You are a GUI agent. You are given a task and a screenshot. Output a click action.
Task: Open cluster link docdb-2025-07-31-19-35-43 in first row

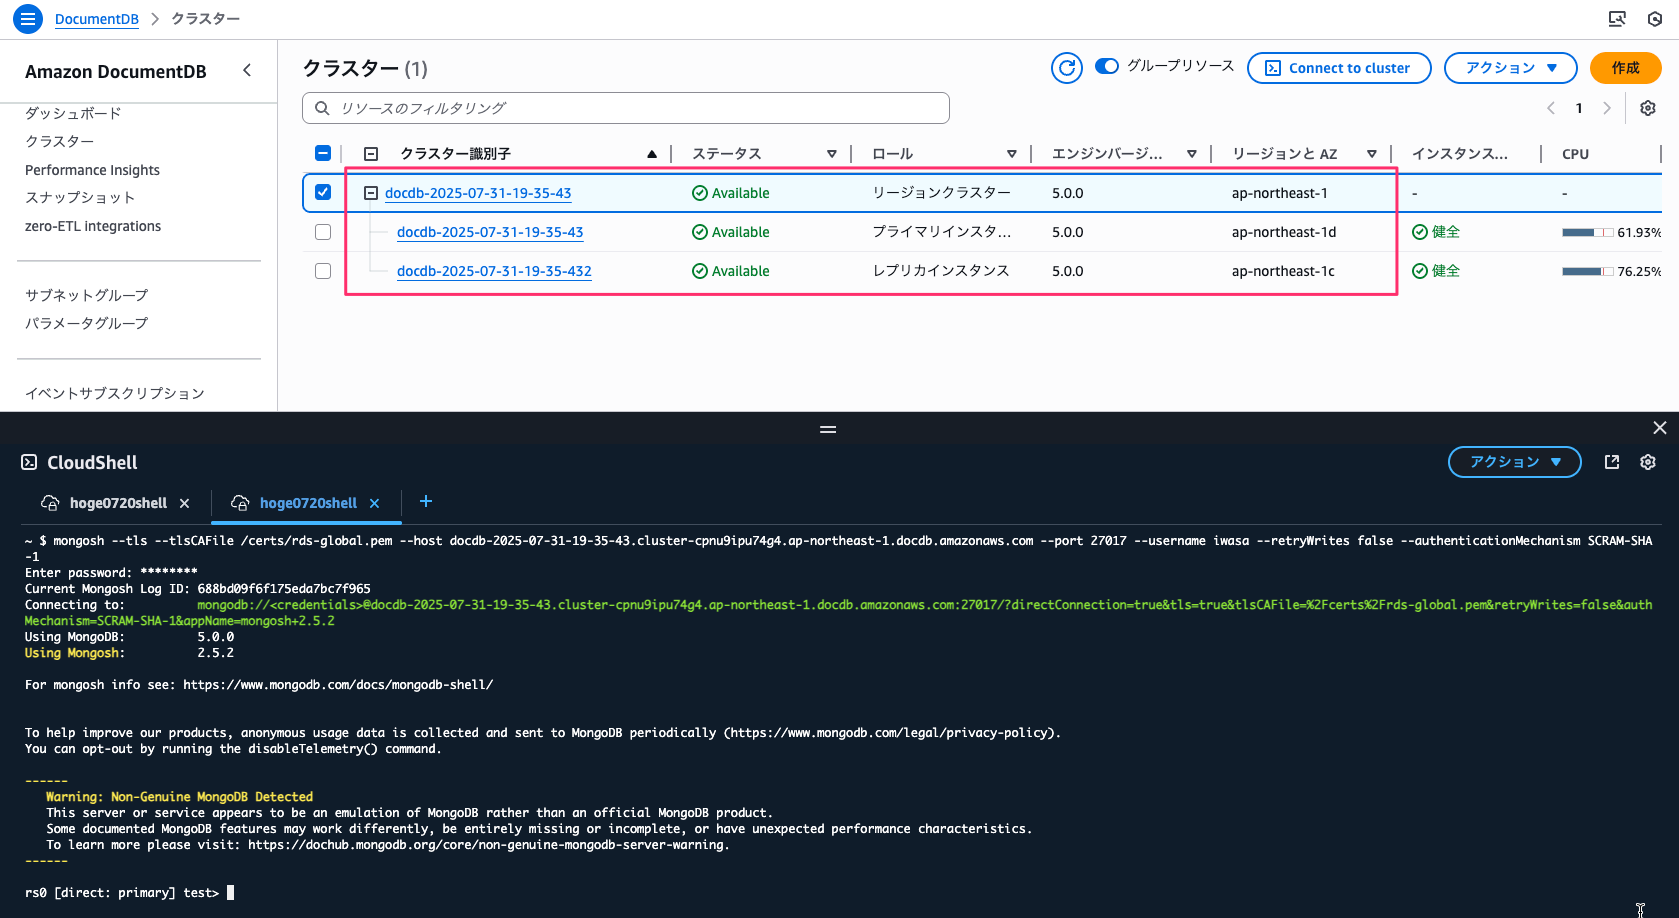(x=478, y=193)
